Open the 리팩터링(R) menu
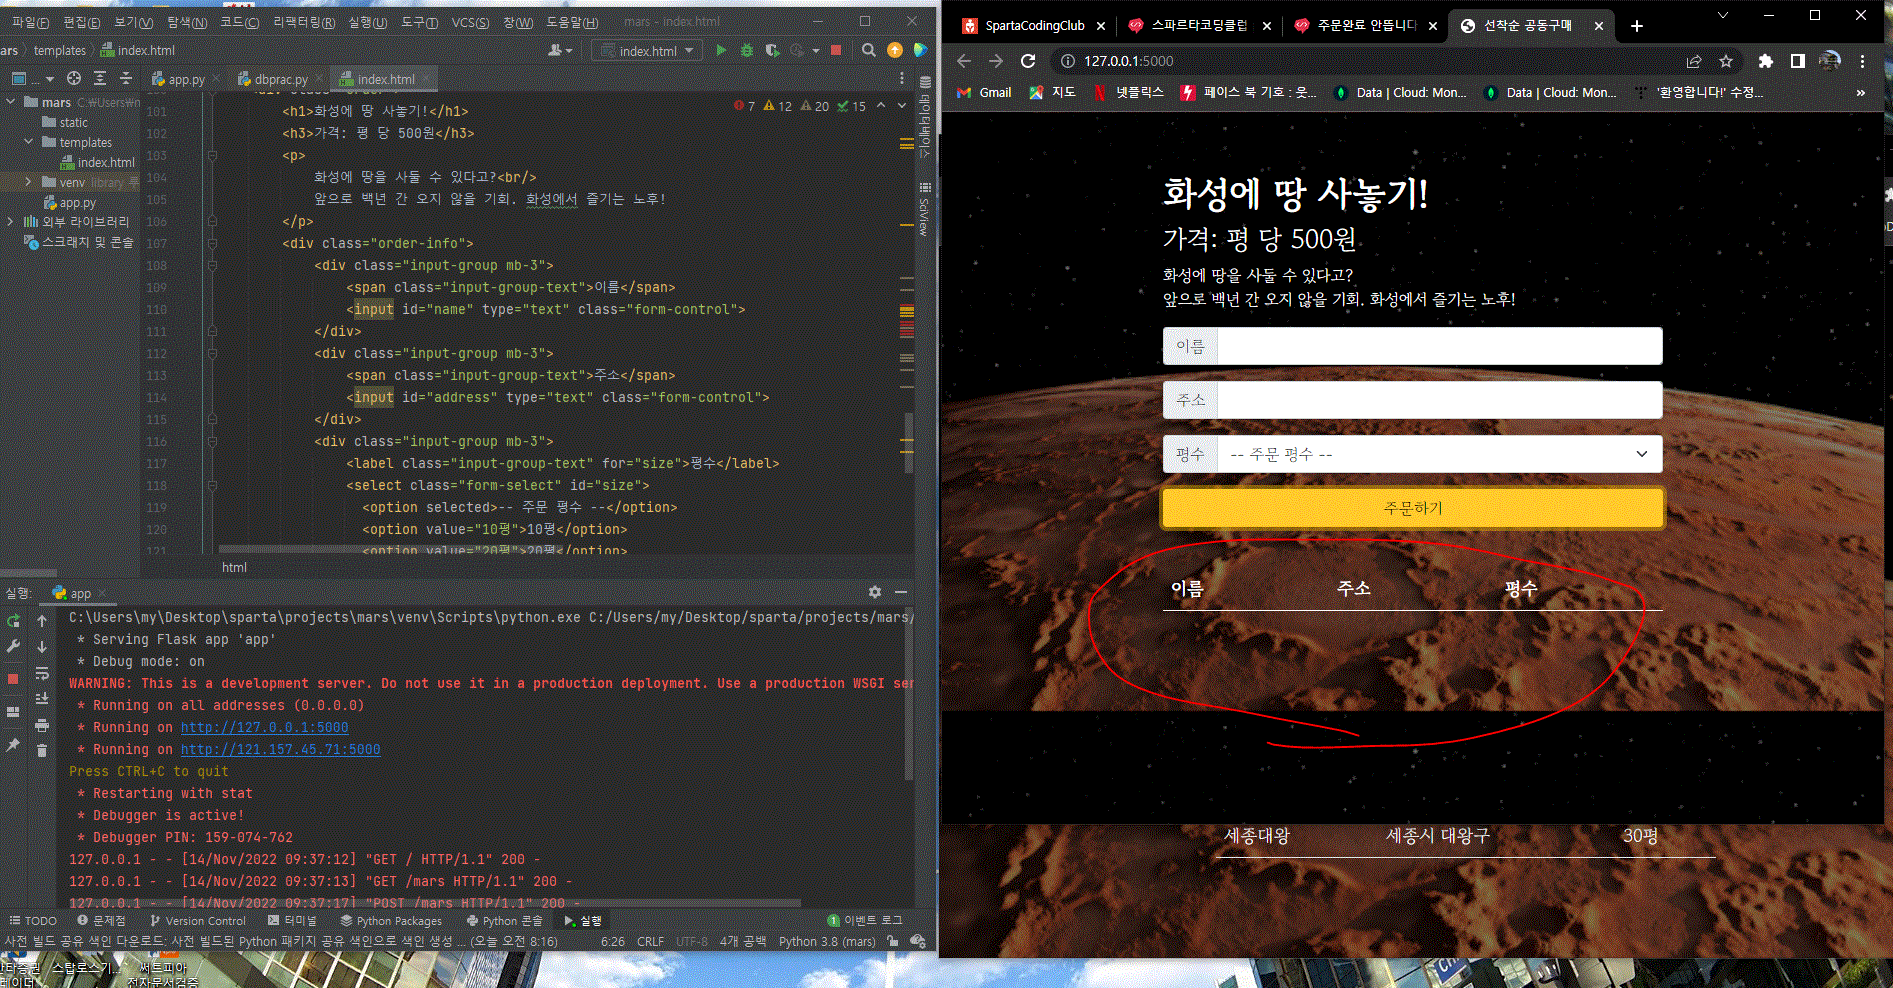This screenshot has width=1893, height=988. pos(304,22)
